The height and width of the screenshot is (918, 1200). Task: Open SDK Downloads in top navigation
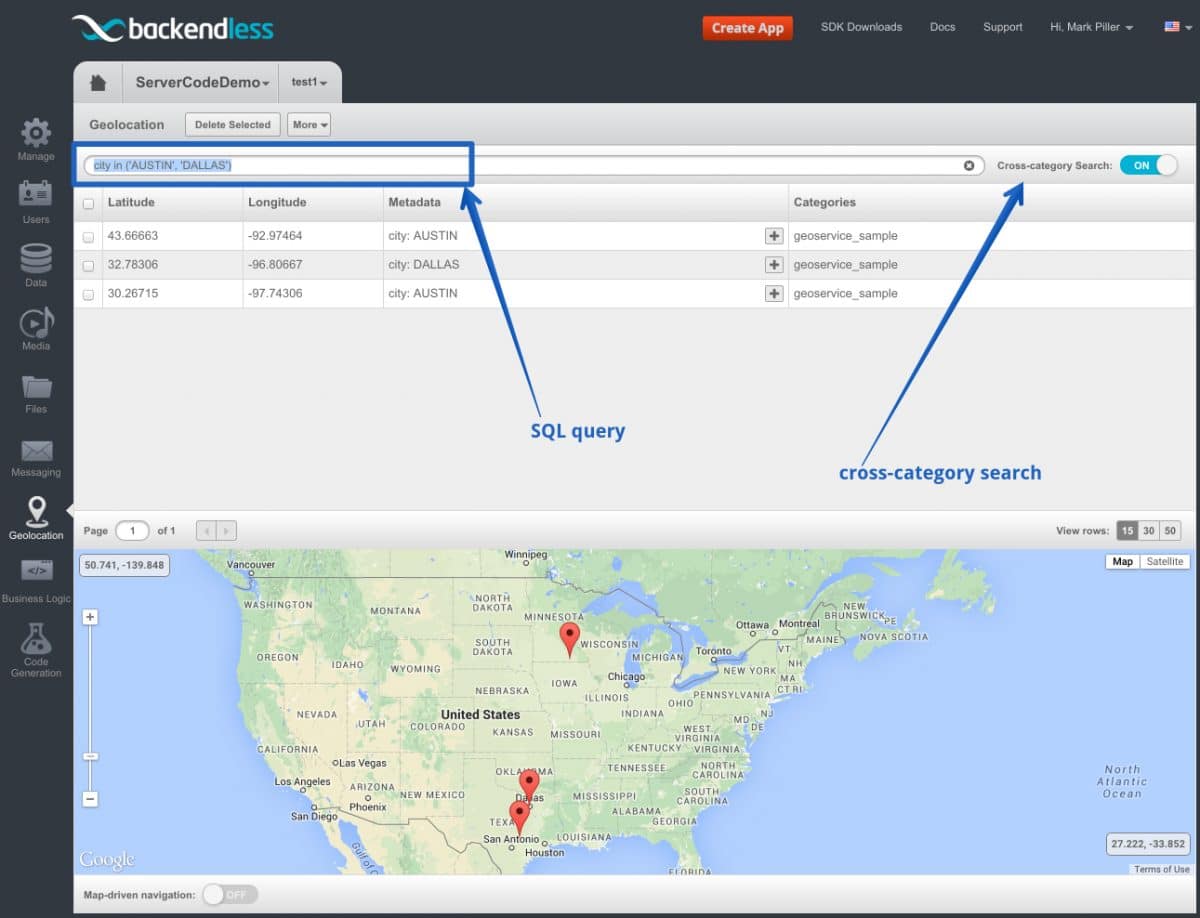pyautogui.click(x=861, y=27)
